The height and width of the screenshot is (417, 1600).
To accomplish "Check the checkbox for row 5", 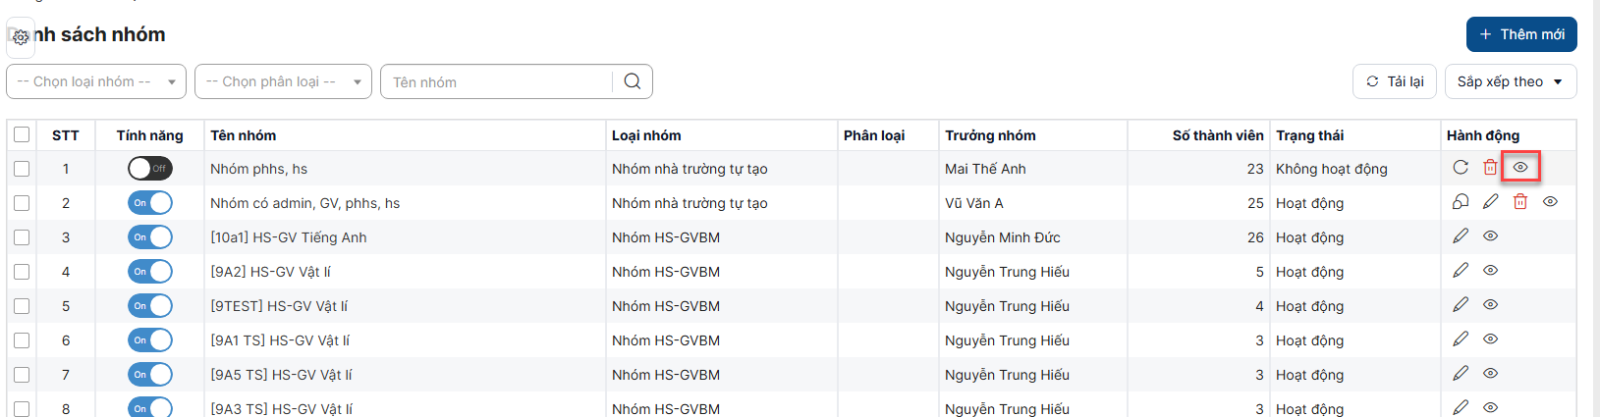I will (x=22, y=306).
